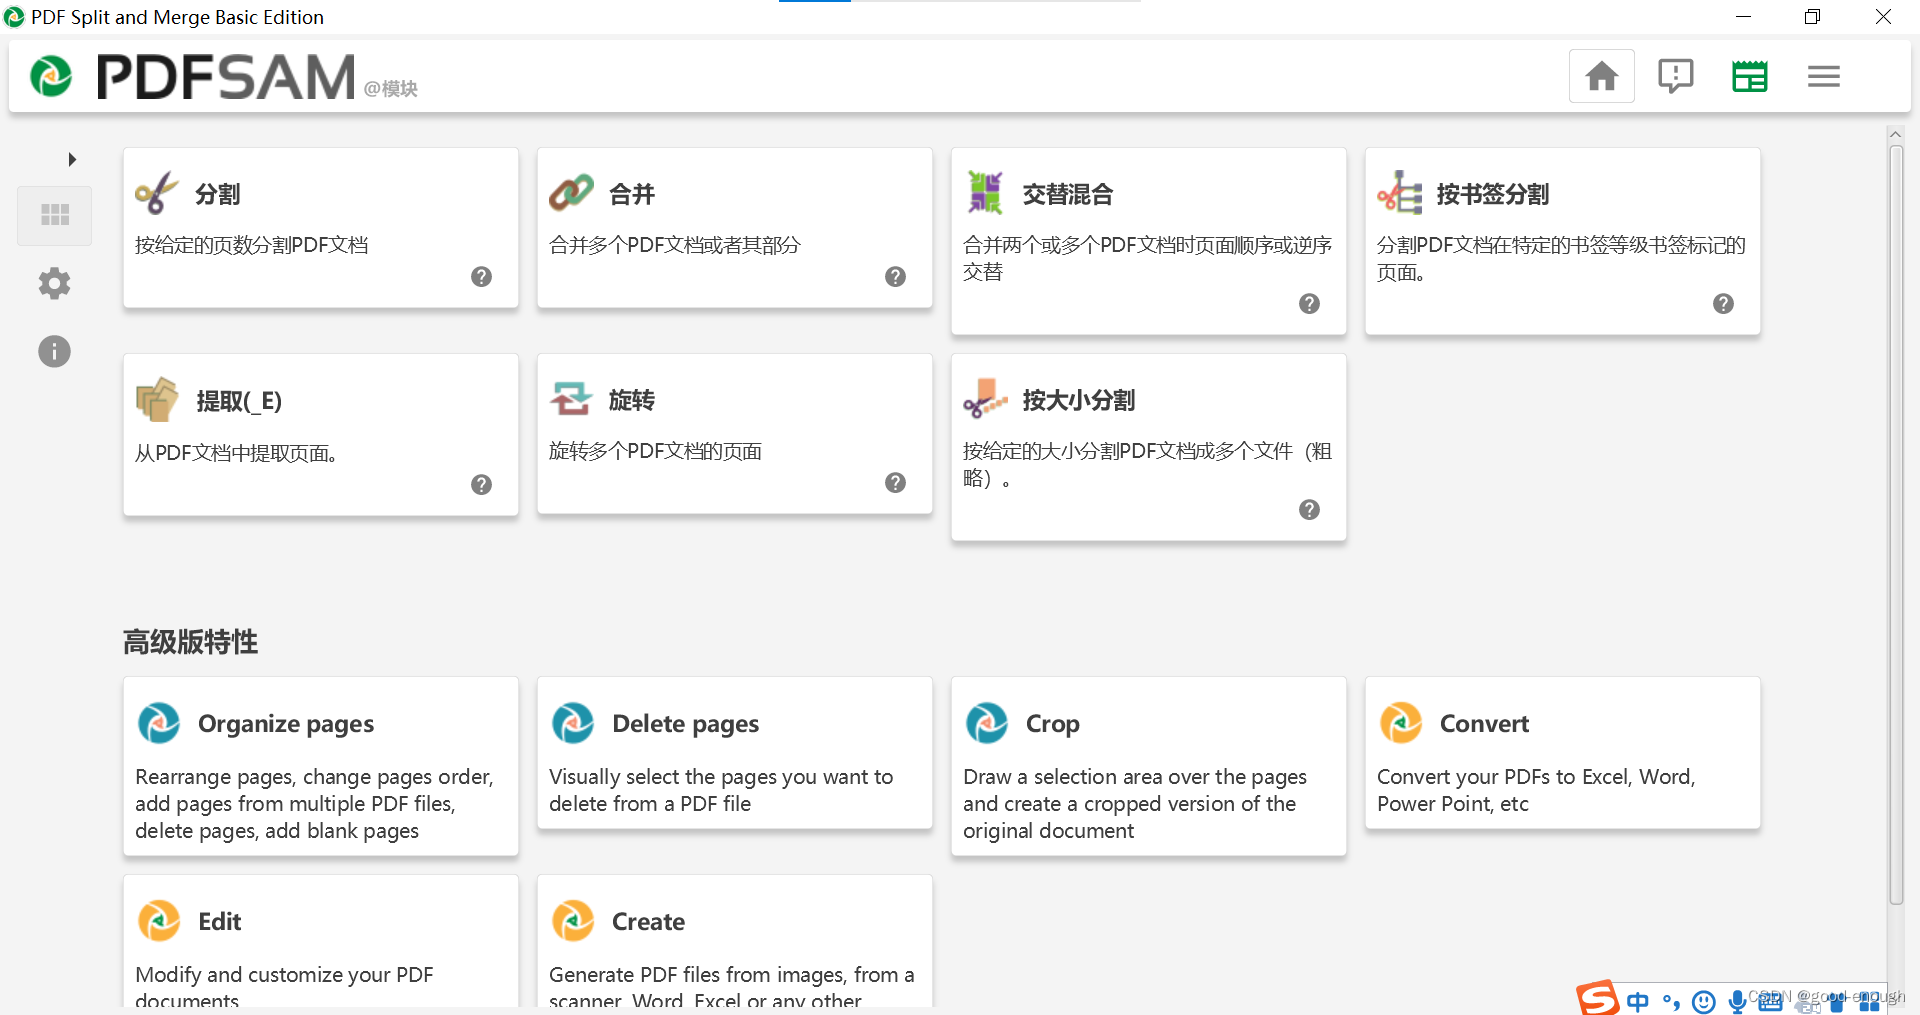This screenshot has width=1920, height=1015.
Task: Open the 分割 module title
Action: point(218,194)
